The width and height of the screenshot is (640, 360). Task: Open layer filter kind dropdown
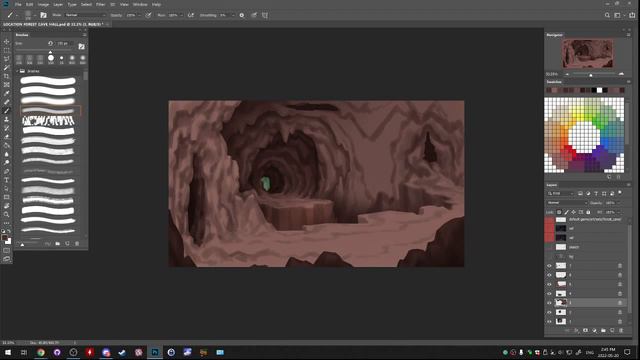(561, 193)
